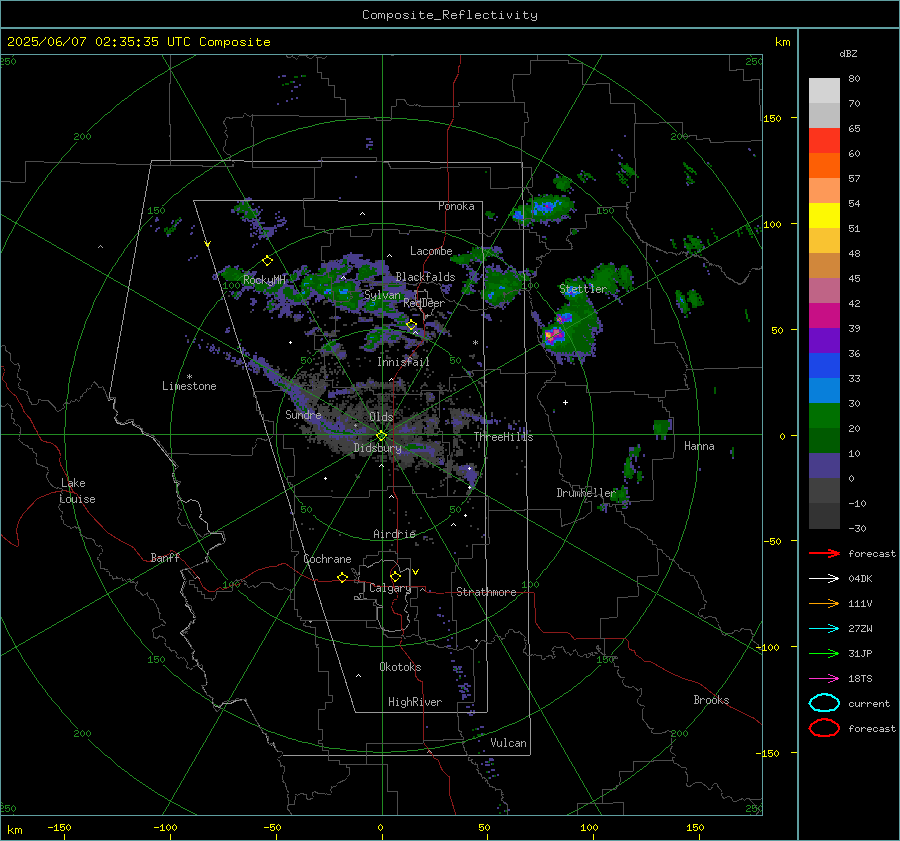Click the Lacombe city label
The image size is (900, 841).
[431, 251]
